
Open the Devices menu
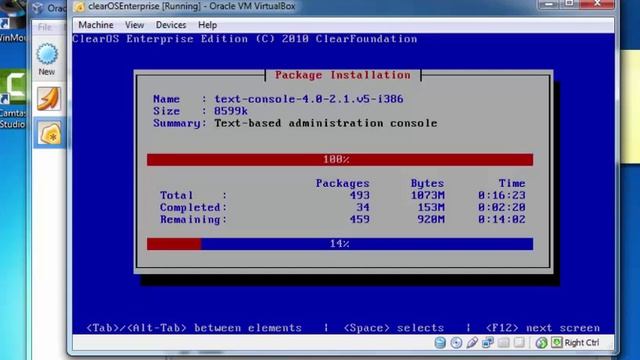171,25
